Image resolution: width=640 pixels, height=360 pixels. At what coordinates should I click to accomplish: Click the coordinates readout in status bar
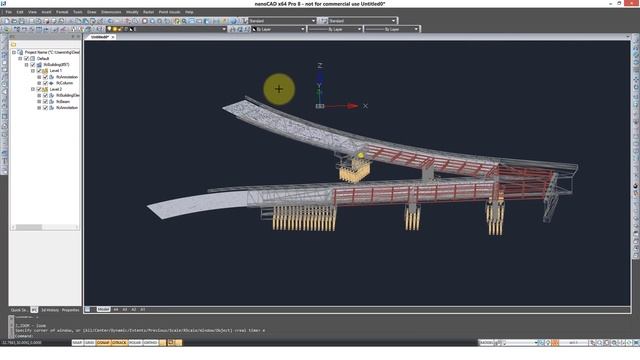[22, 343]
